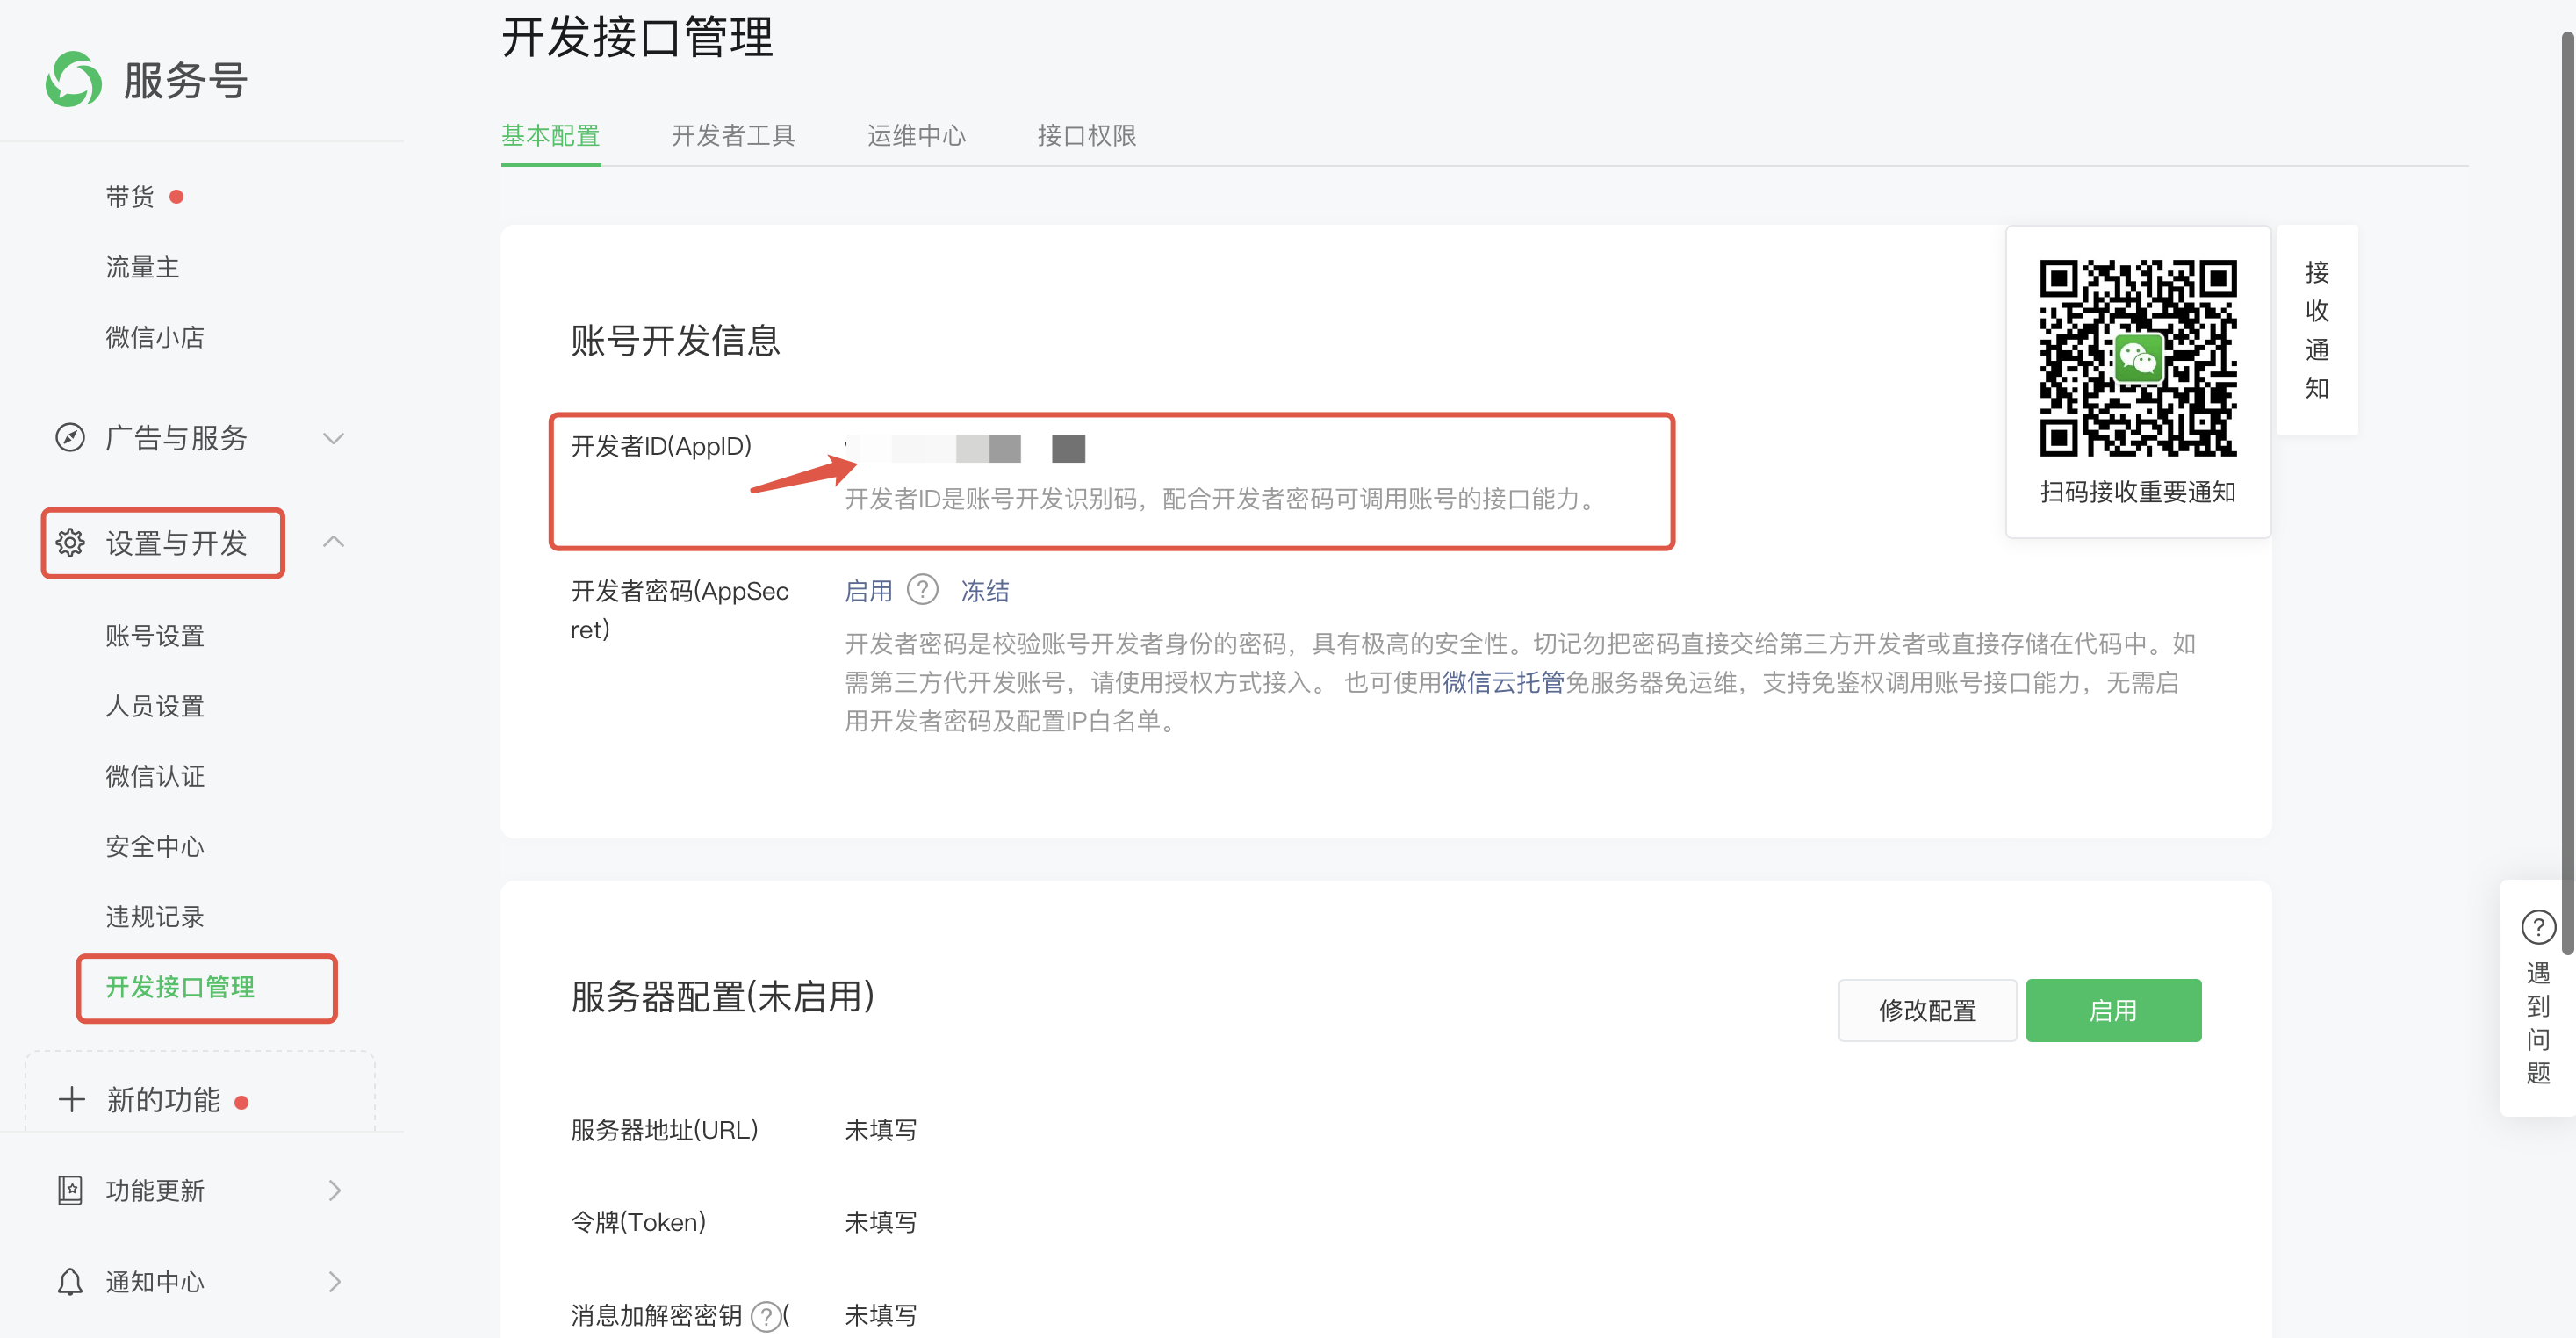Click the 开发接口管理 page title
The image size is (2576, 1338).
coord(637,38)
